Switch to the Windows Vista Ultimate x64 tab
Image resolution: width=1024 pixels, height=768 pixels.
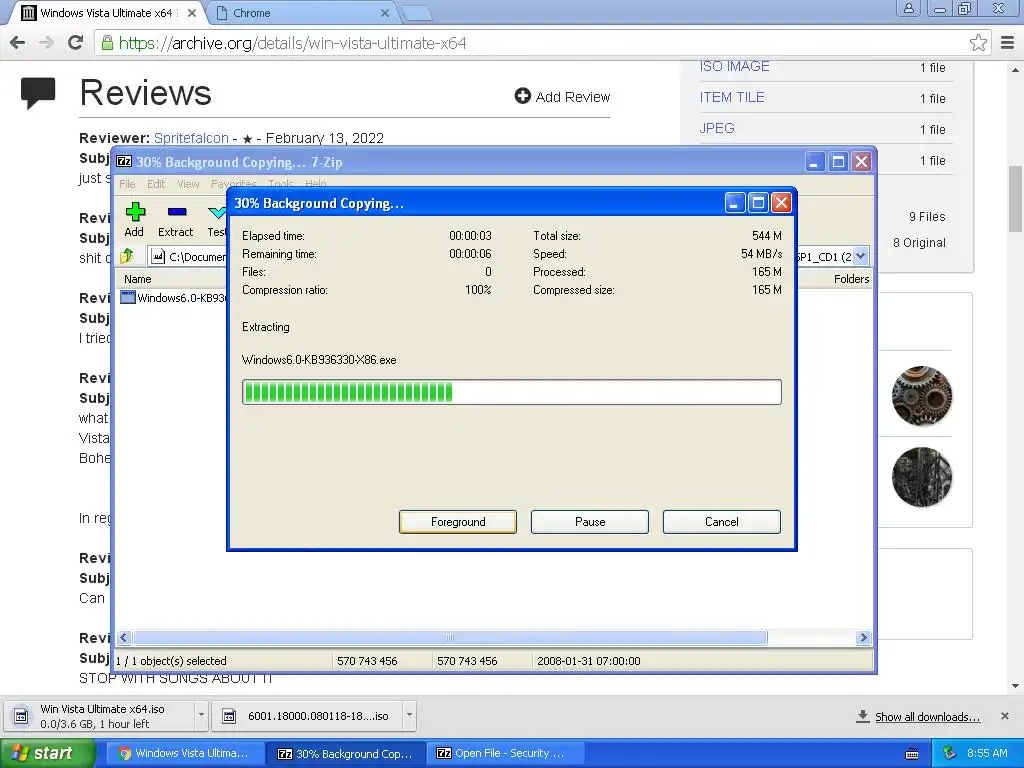point(104,13)
